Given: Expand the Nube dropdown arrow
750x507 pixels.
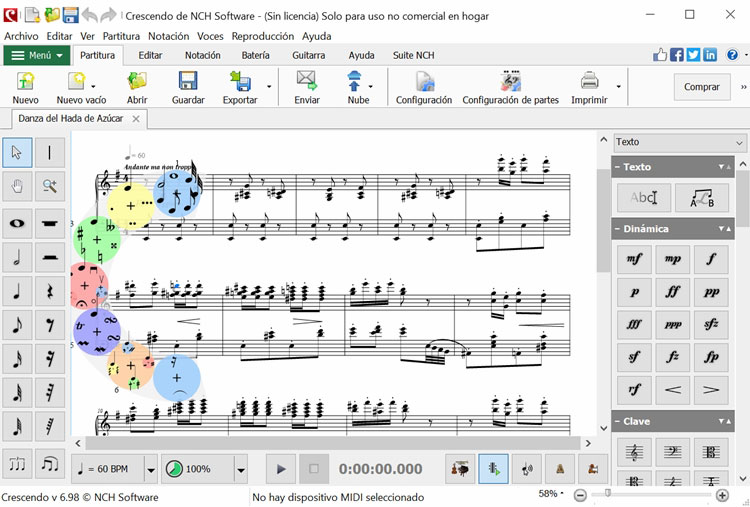Looking at the screenshot, I should point(371,87).
